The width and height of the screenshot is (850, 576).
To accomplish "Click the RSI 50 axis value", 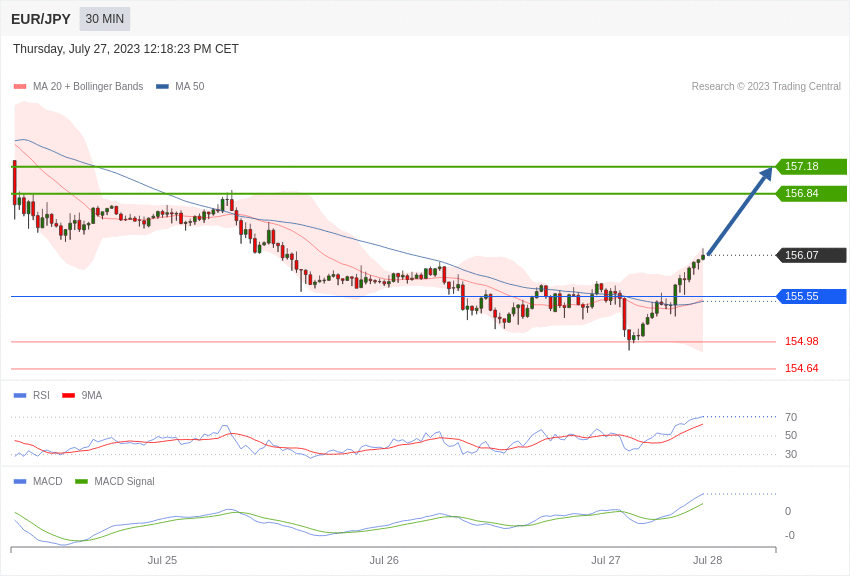I will click(x=791, y=436).
